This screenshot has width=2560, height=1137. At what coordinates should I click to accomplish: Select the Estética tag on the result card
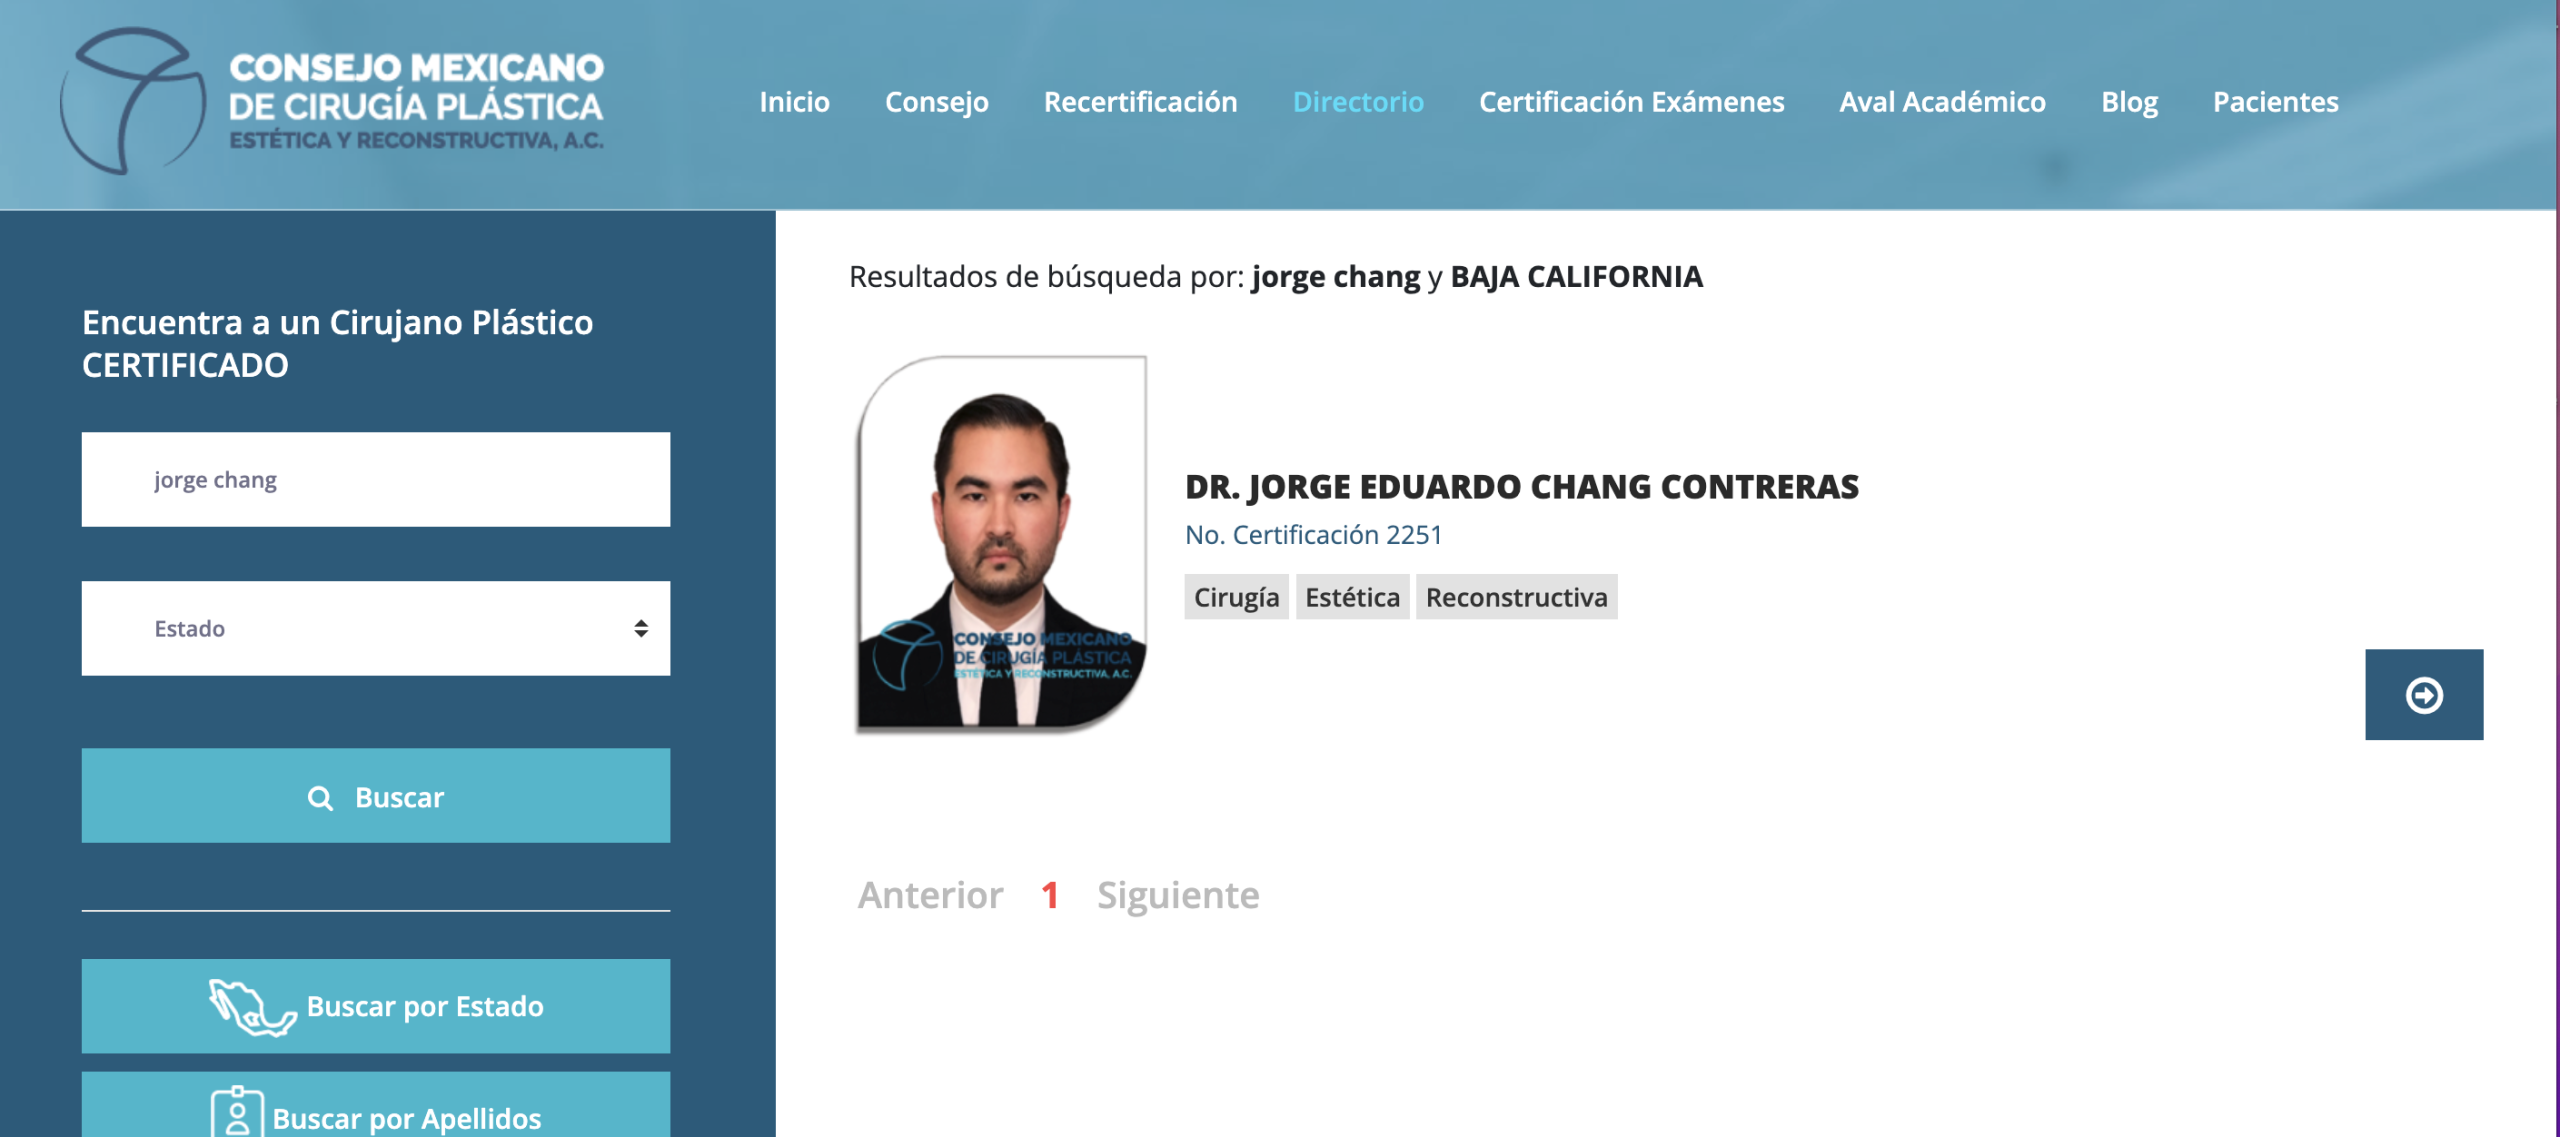(x=1352, y=597)
